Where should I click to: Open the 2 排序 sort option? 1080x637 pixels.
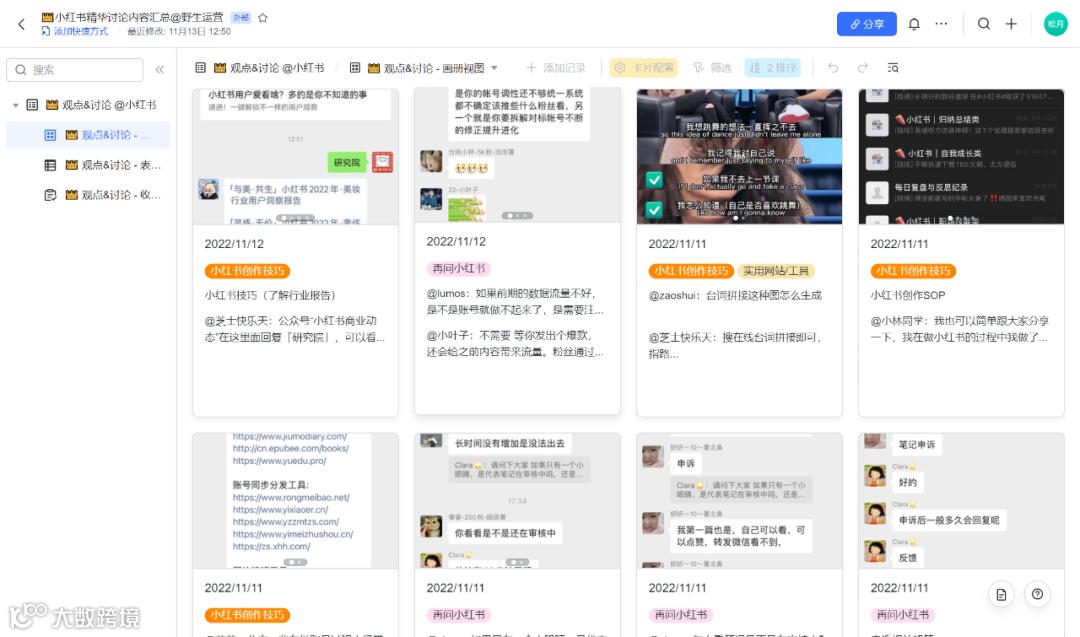click(x=773, y=67)
